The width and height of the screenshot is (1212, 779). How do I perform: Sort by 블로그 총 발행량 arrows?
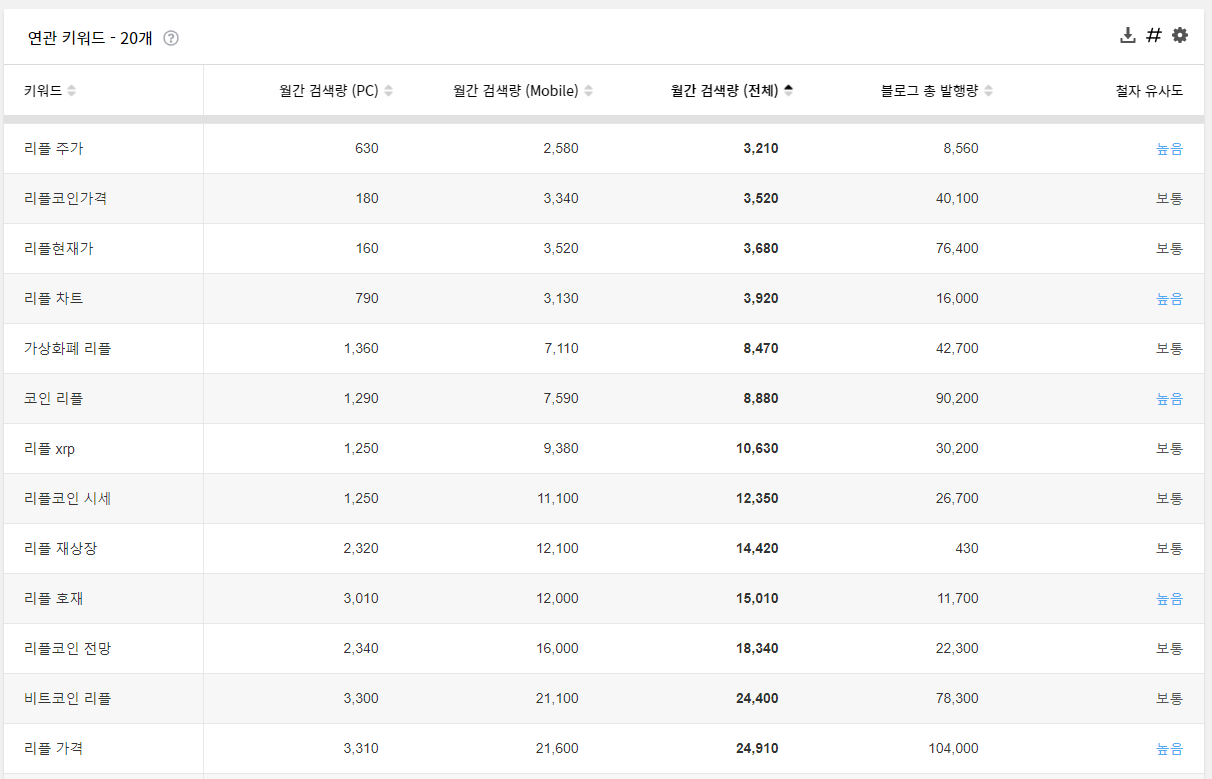pos(988,91)
